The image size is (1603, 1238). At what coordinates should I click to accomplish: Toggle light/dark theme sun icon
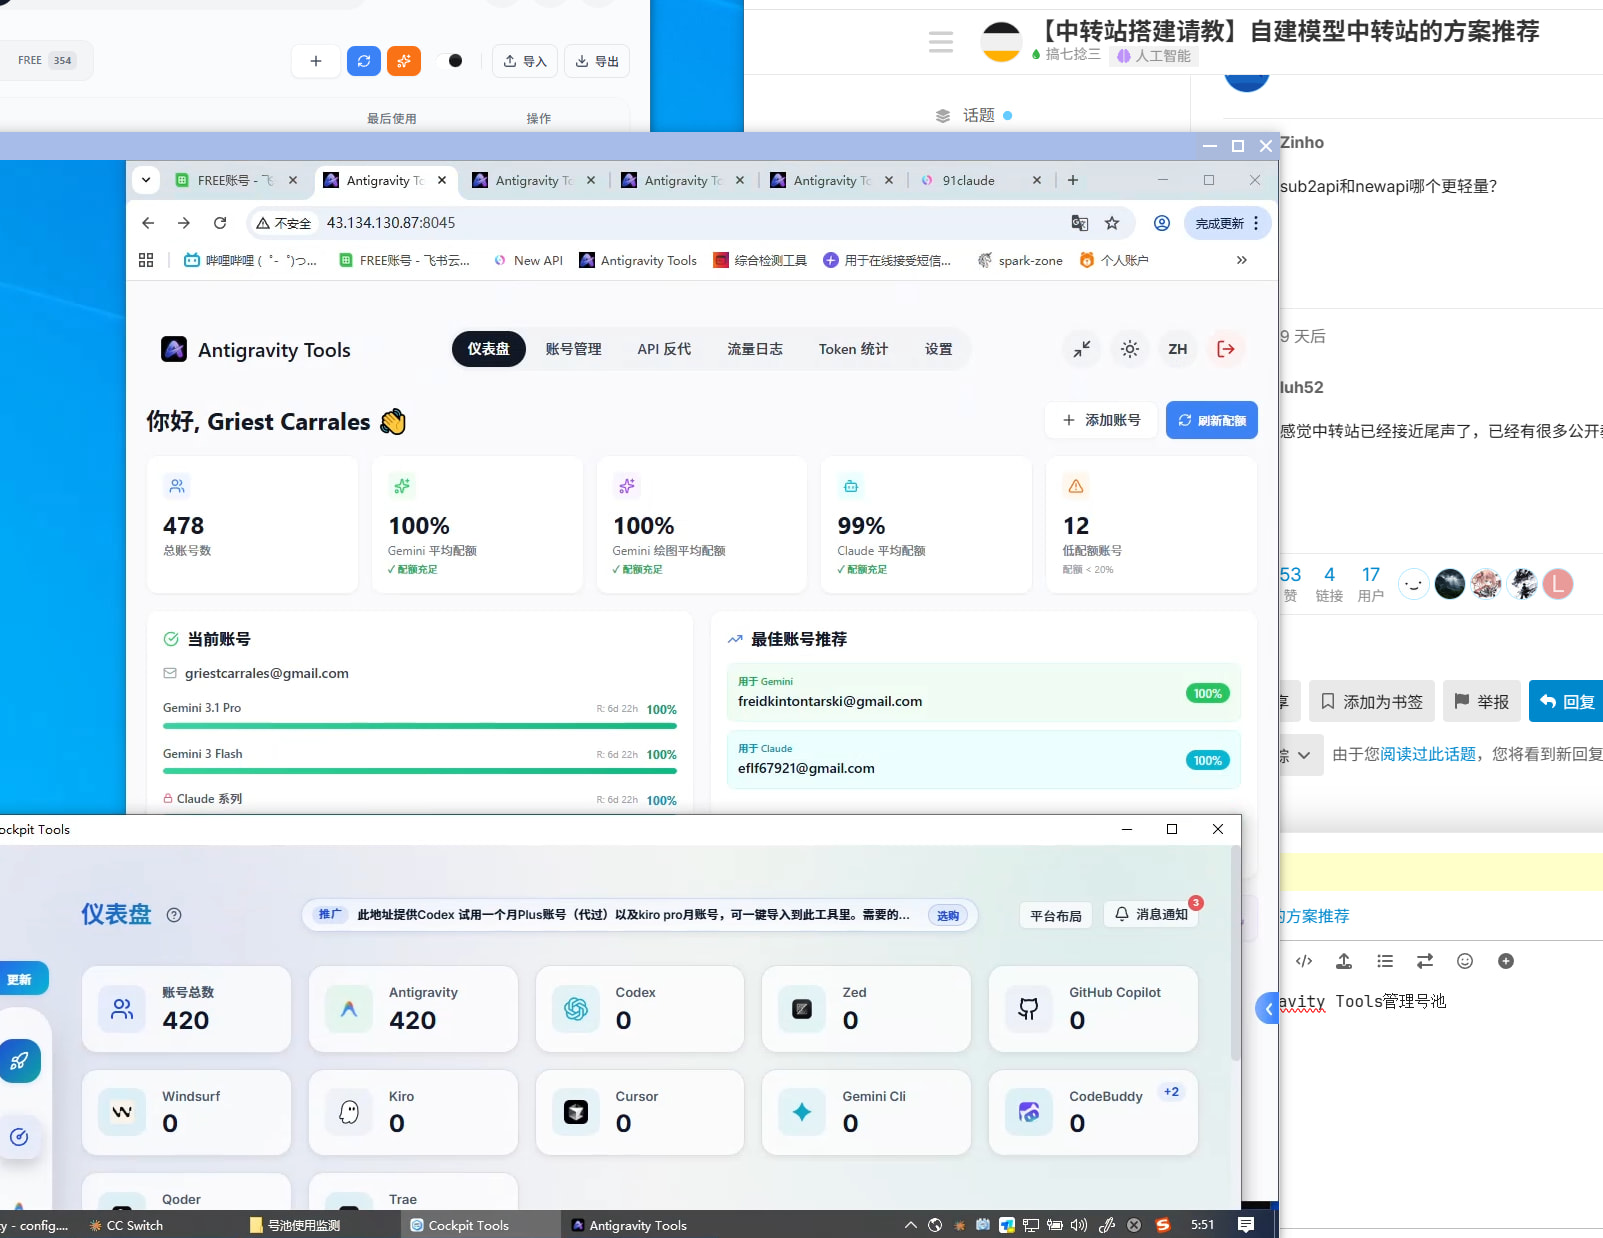(1130, 349)
